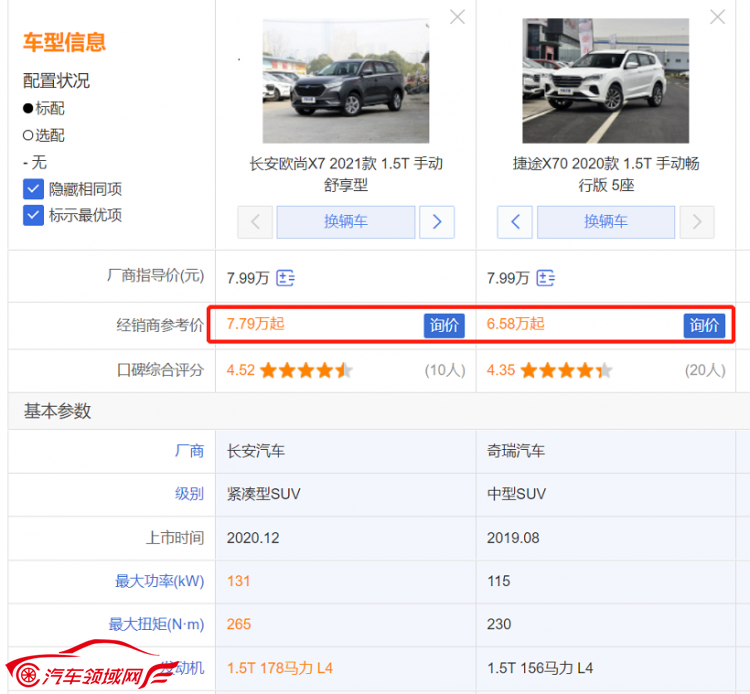Viewport: 750px width, 694px height.
Task: Go to next car on 捷途X70 column
Action: (697, 222)
